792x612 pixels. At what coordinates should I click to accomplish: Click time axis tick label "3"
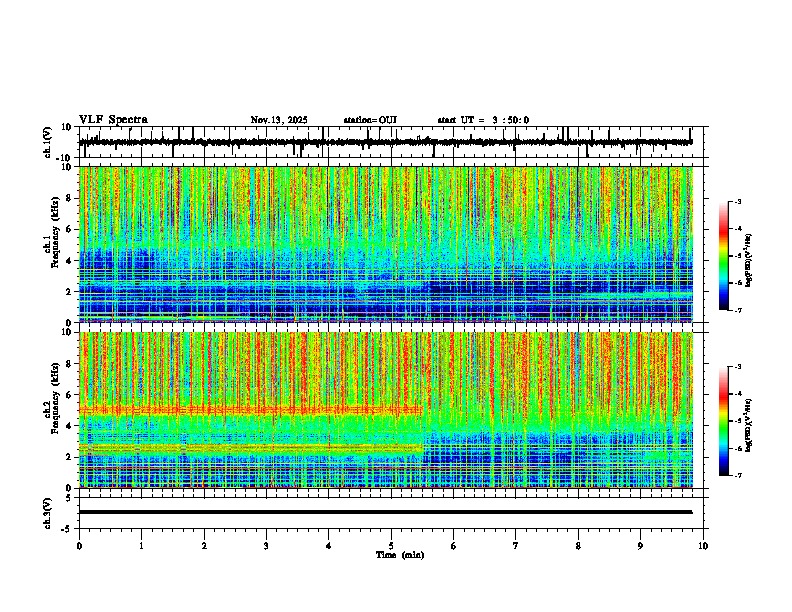click(x=266, y=546)
